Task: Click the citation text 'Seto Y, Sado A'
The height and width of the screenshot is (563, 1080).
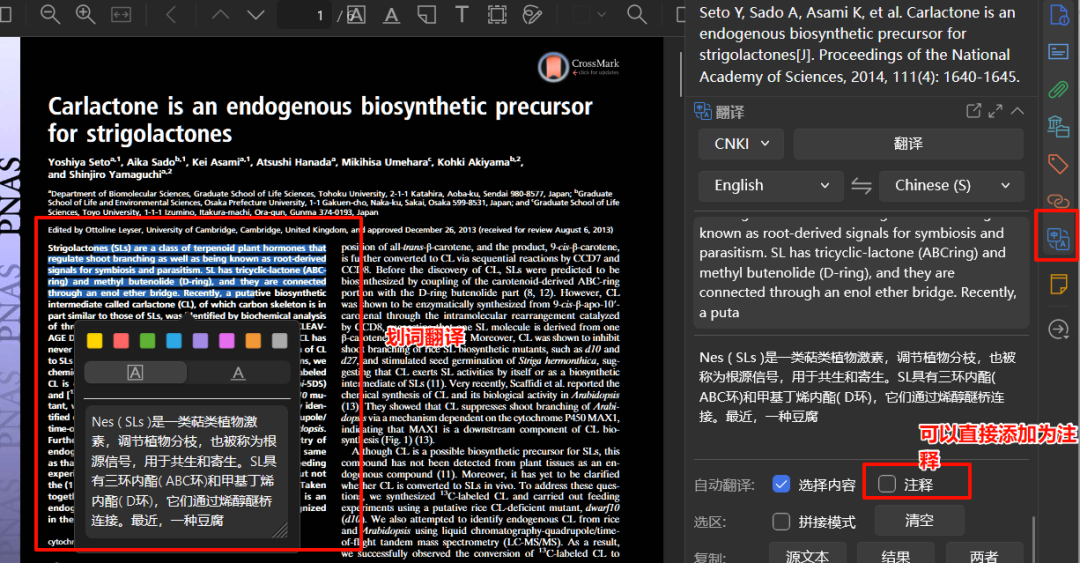Action: (858, 44)
